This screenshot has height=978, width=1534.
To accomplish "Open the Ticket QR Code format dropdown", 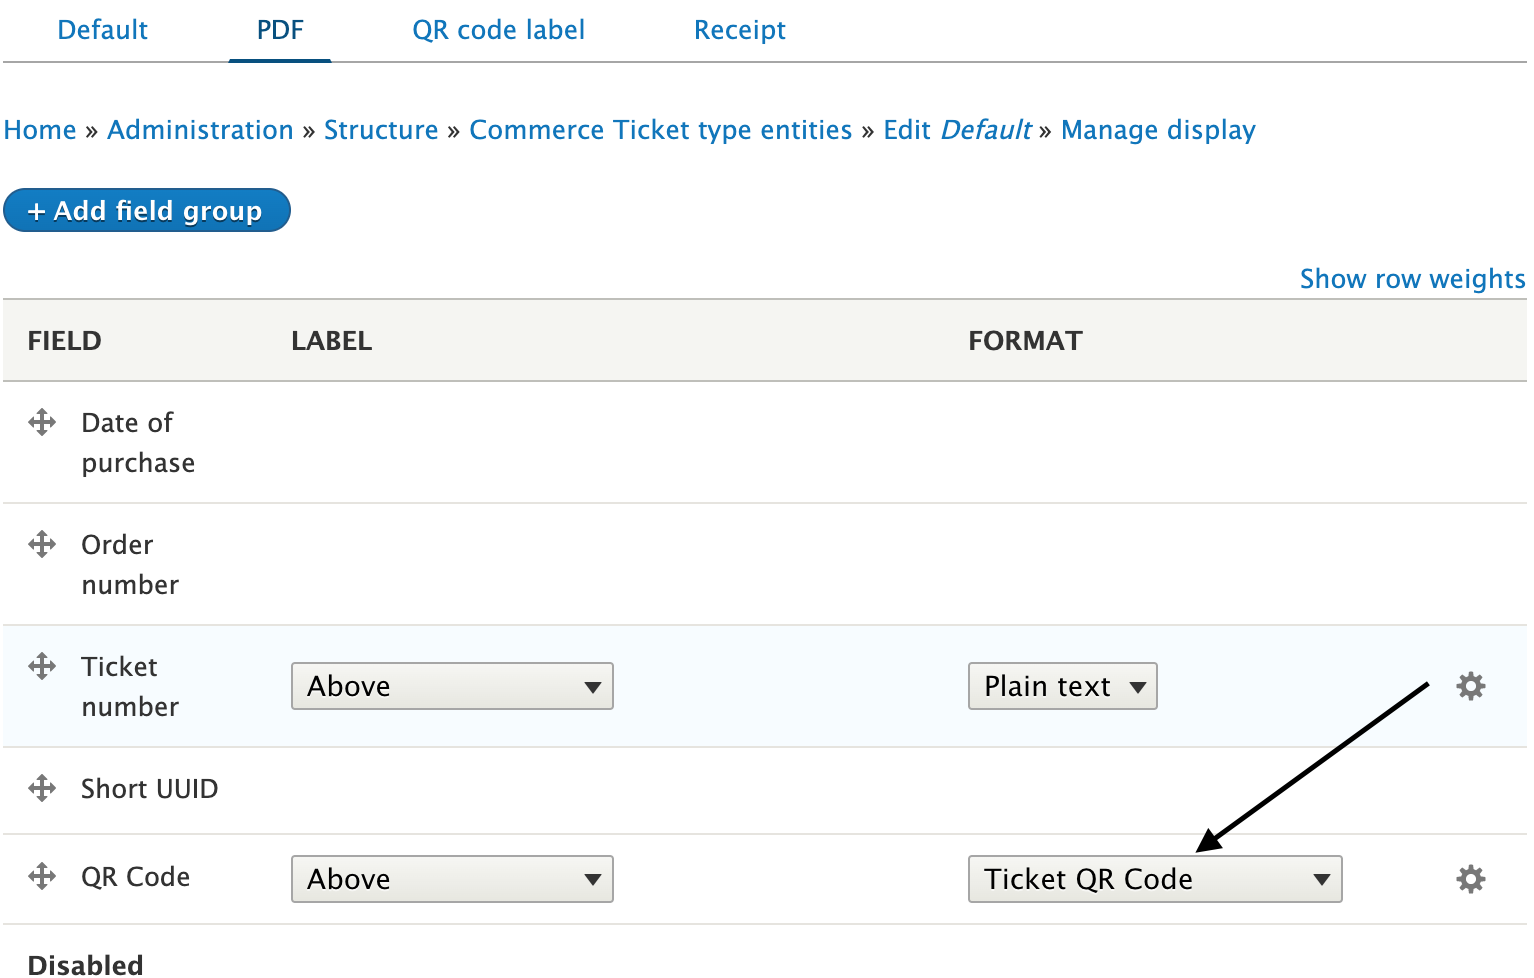I will click(x=1154, y=879).
